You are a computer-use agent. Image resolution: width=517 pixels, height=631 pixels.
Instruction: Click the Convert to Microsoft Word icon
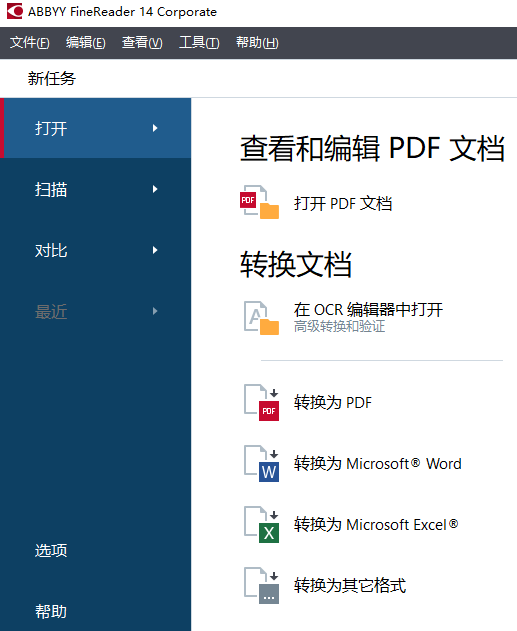(x=262, y=464)
